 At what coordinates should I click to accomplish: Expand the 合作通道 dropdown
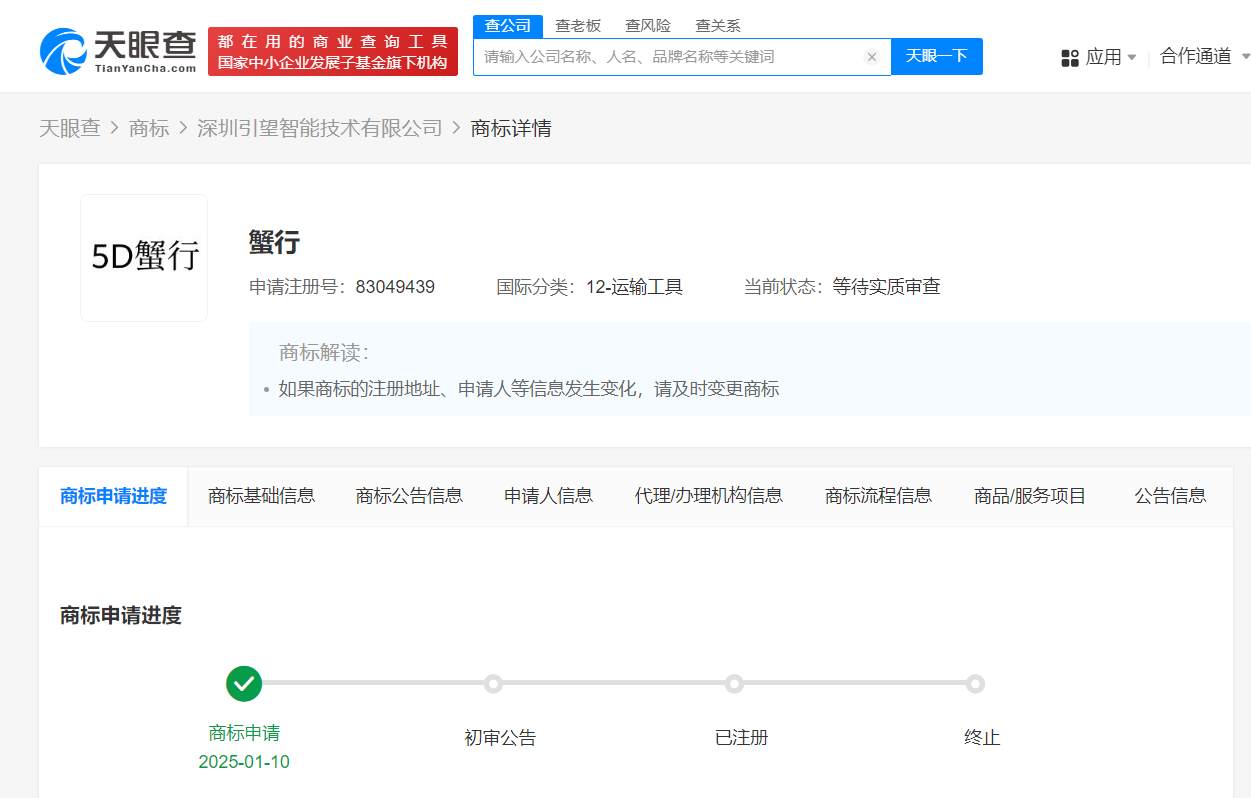tap(1204, 57)
